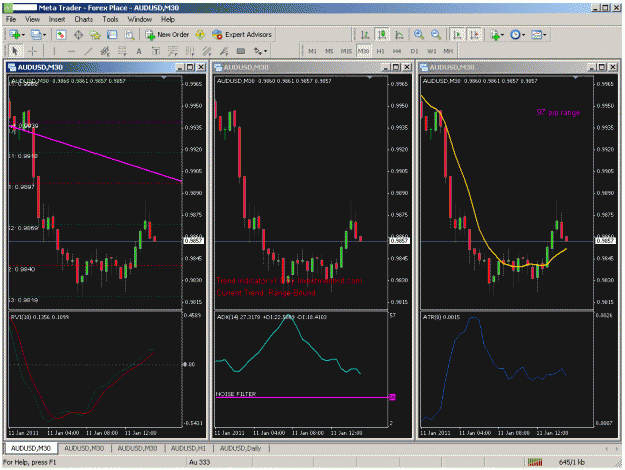Select the horizontal line drawing tool
The height and width of the screenshot is (470, 625).
[71, 51]
